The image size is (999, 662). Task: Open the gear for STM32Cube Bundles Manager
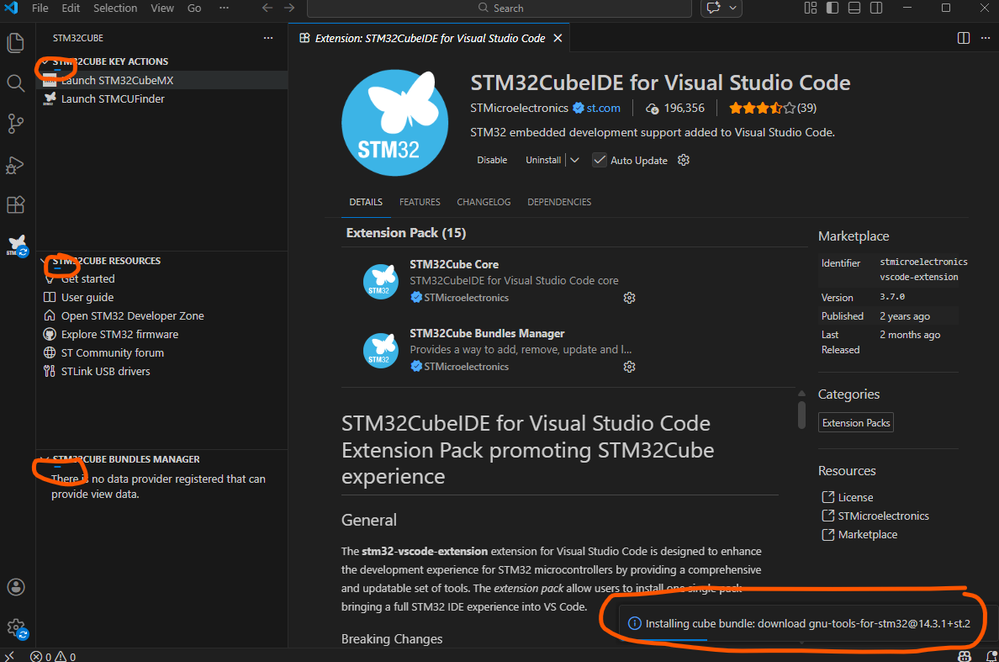pos(629,366)
